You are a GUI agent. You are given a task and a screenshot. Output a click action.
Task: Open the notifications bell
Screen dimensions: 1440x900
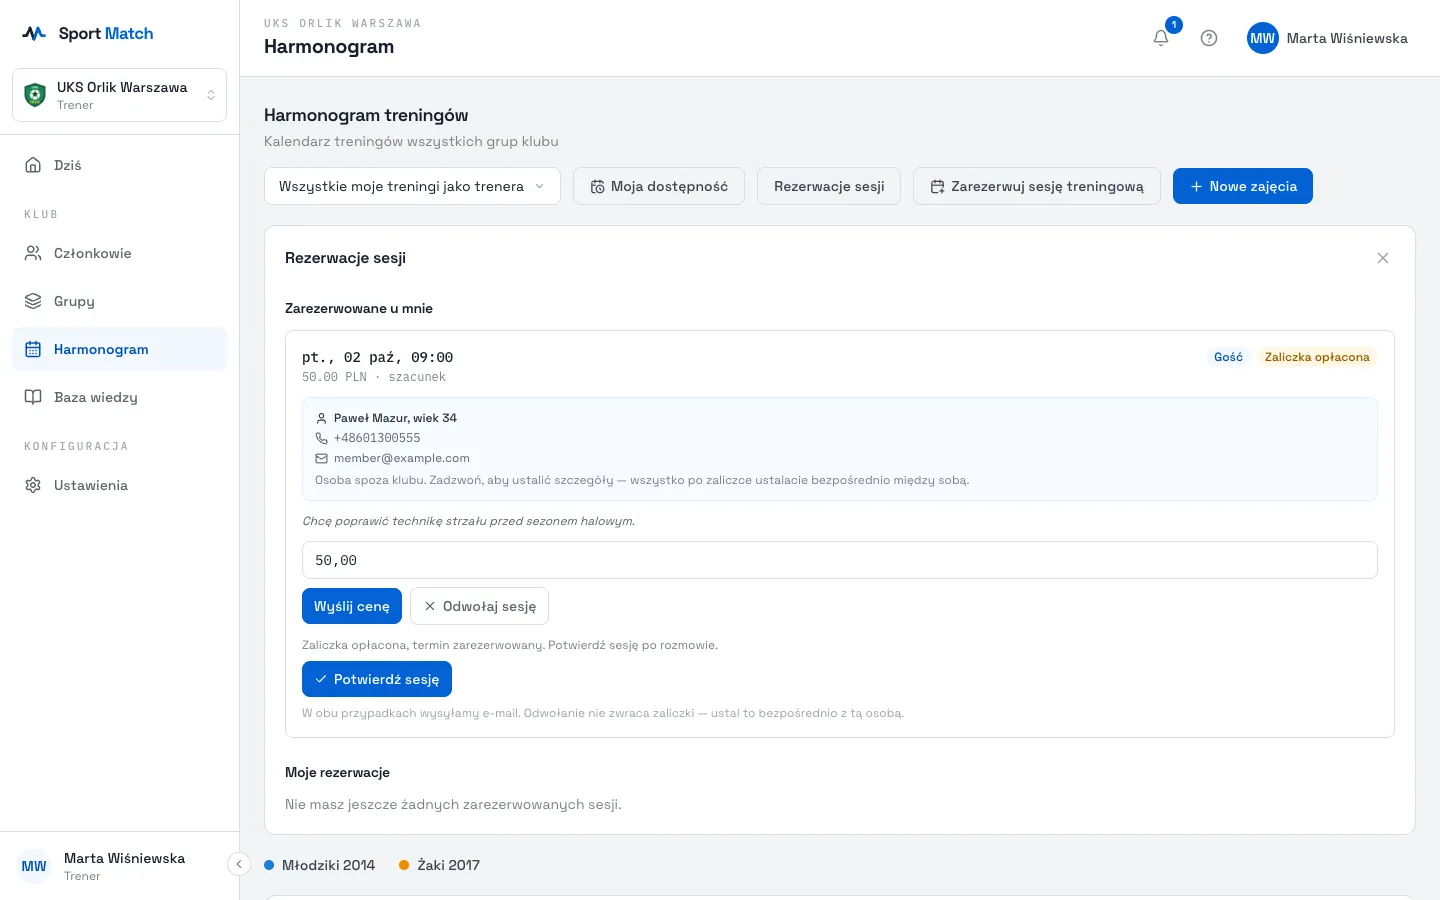[1161, 38]
